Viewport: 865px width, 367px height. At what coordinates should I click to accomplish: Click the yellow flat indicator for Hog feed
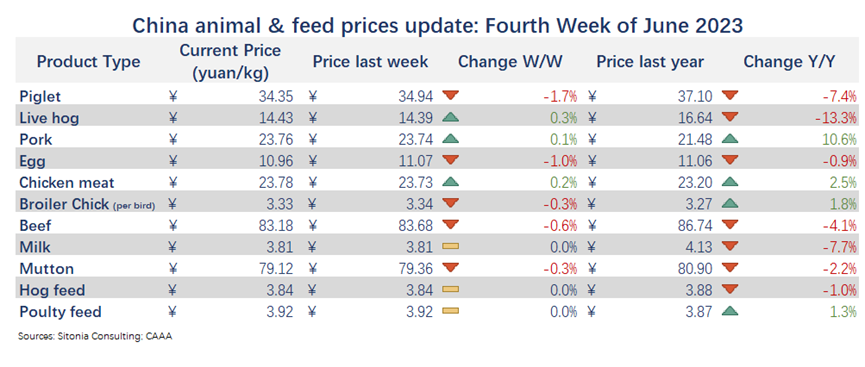pyautogui.click(x=450, y=290)
